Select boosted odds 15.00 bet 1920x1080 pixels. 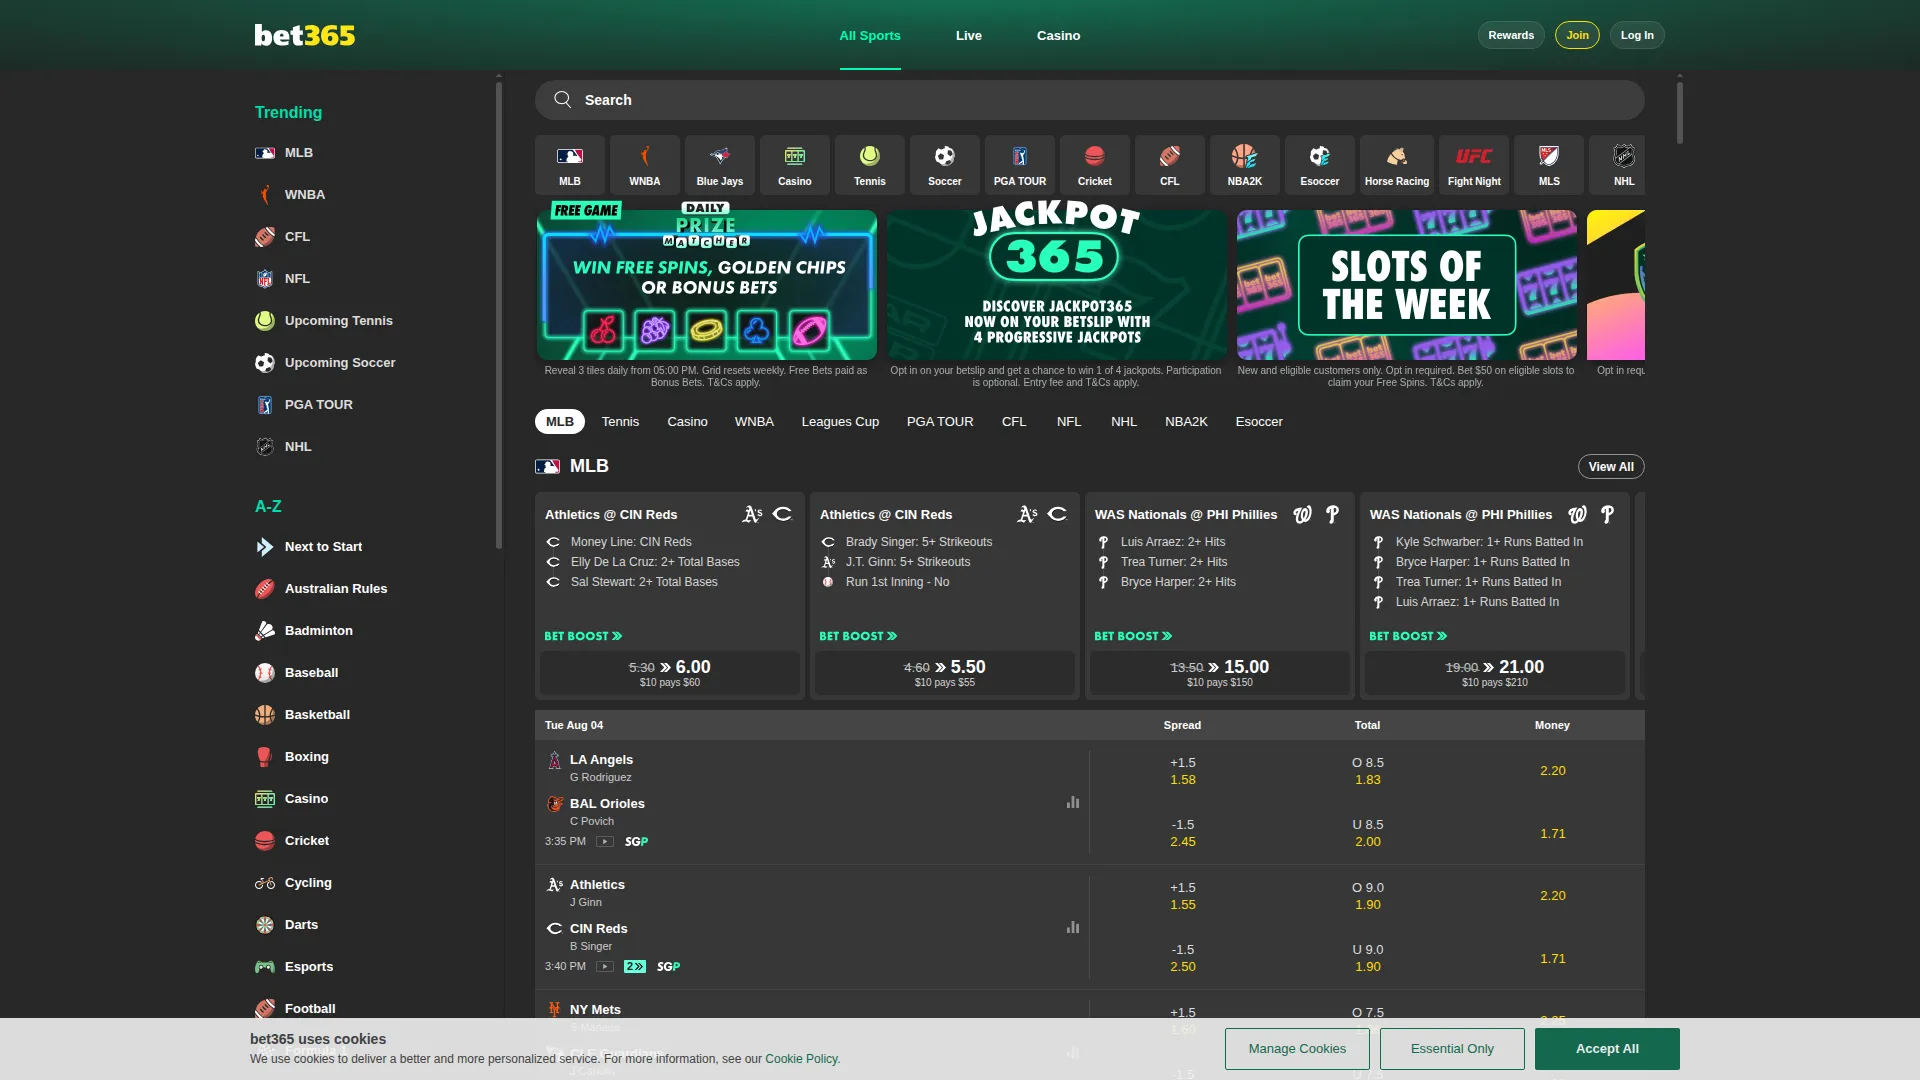(1220, 673)
